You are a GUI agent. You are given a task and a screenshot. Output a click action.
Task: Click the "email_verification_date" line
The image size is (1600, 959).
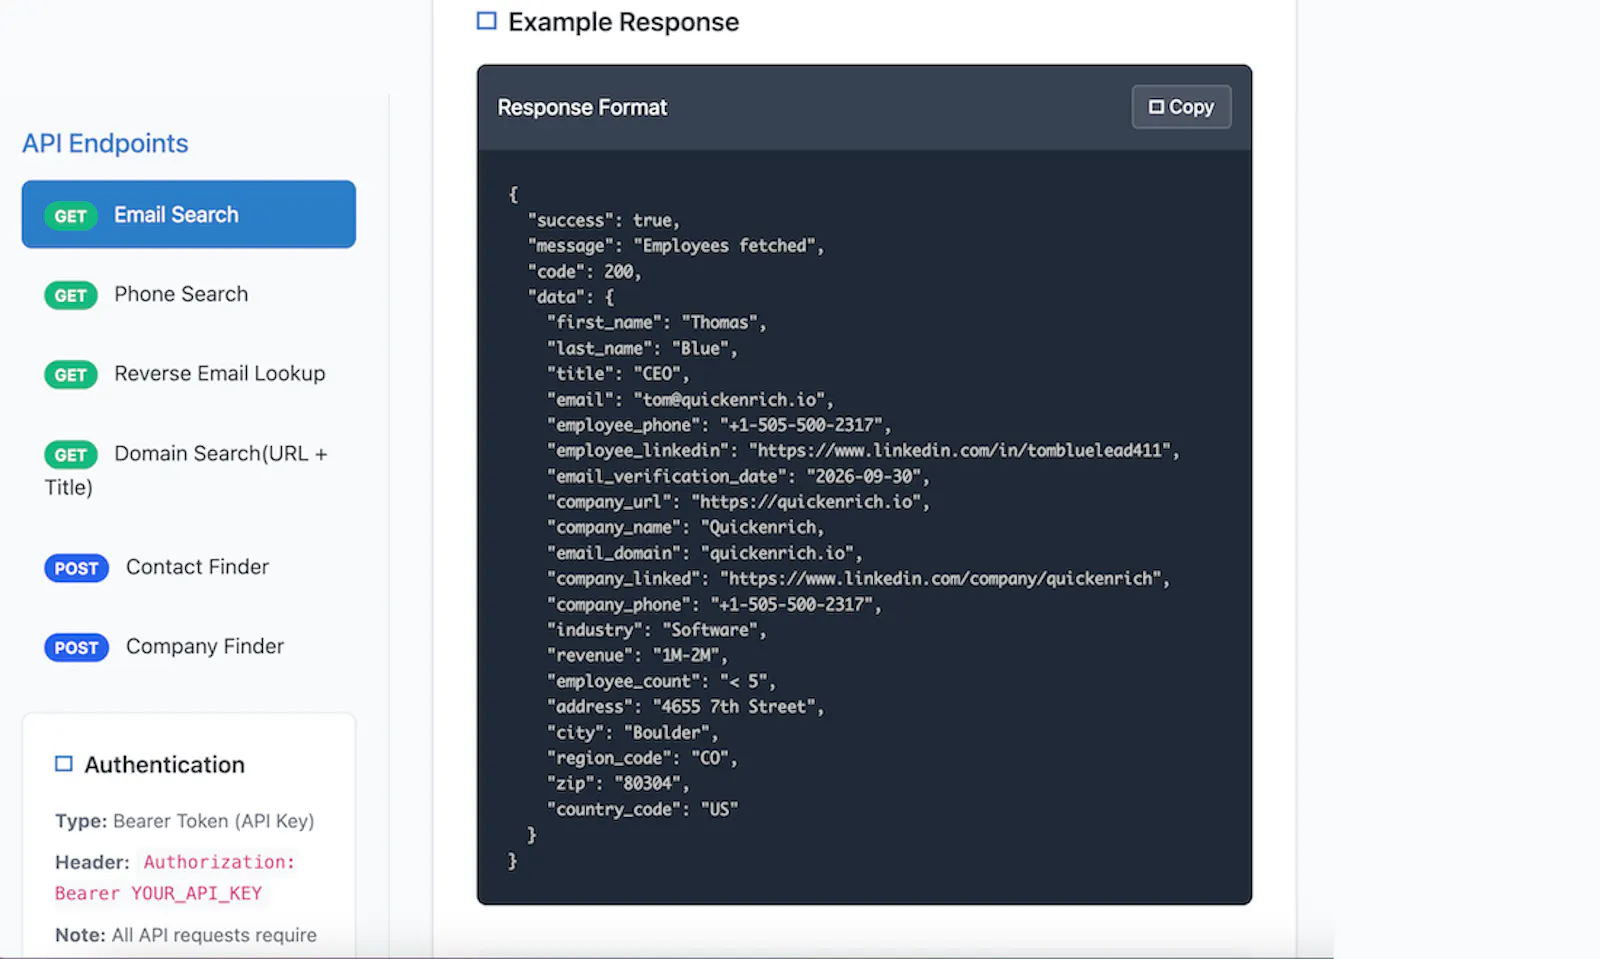click(x=738, y=477)
